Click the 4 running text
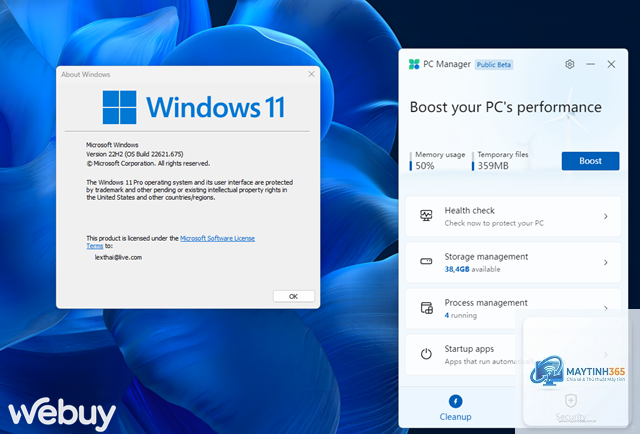The width and height of the screenshot is (640, 434). point(460,316)
